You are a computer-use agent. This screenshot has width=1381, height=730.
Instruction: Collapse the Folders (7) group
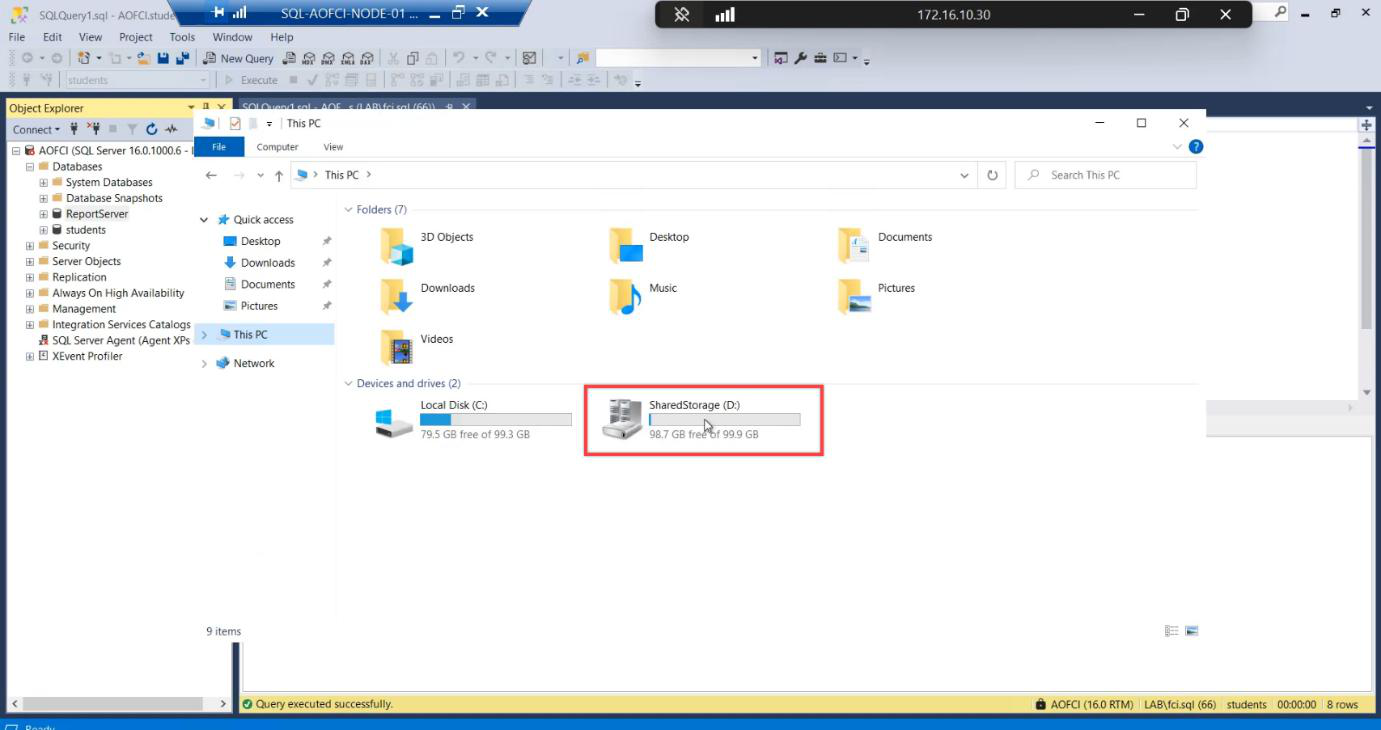(349, 210)
